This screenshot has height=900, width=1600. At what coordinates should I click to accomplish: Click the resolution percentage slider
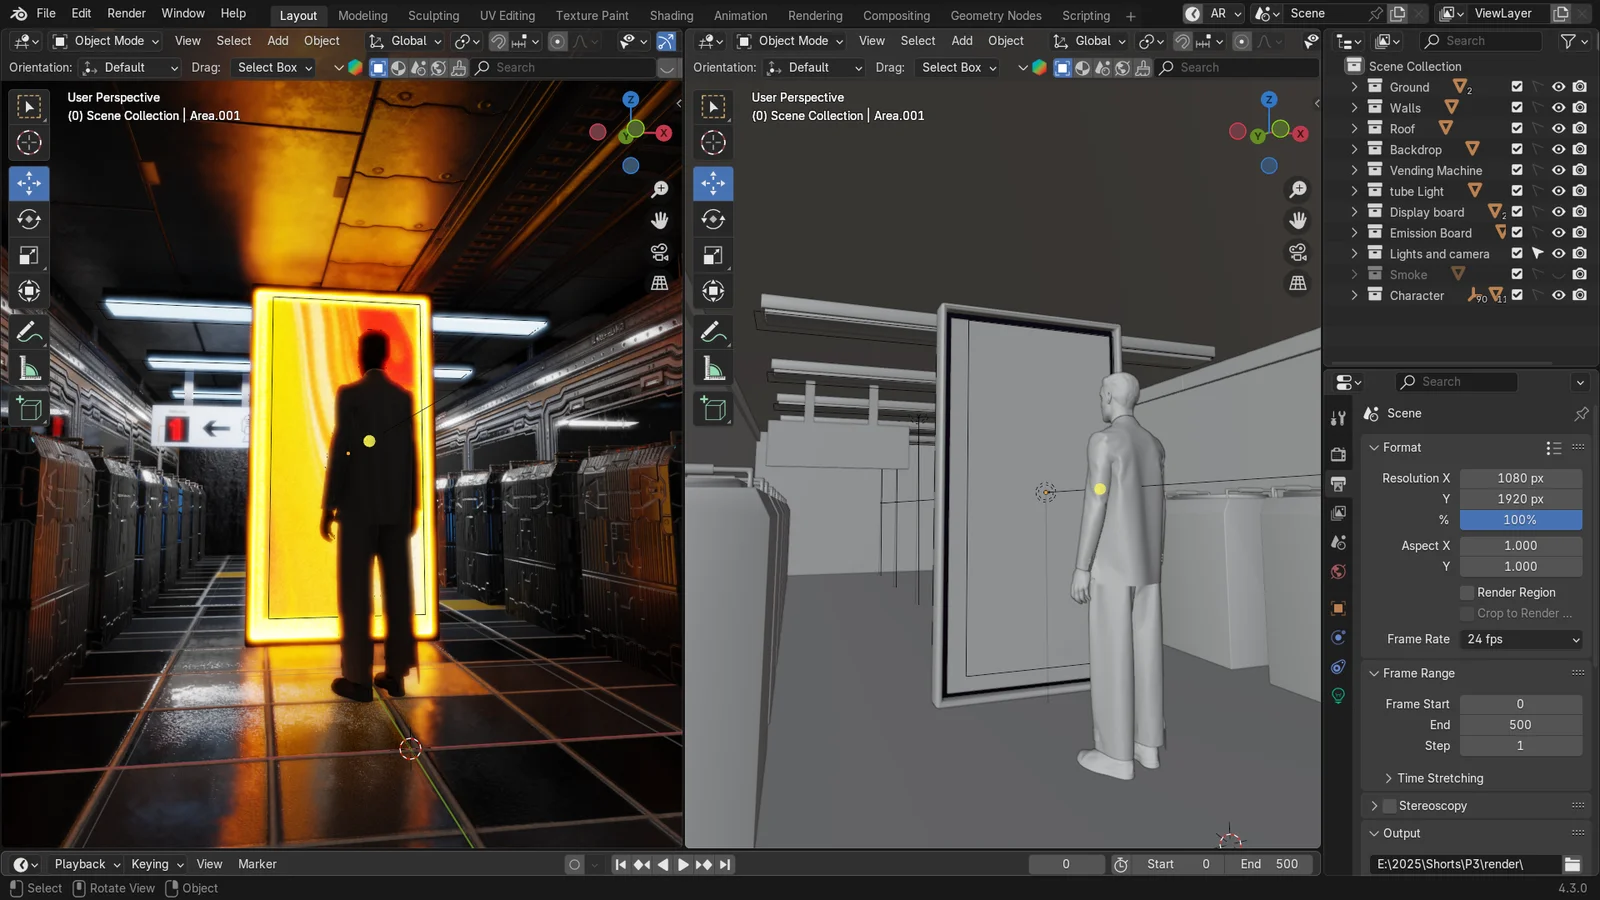coord(1520,520)
